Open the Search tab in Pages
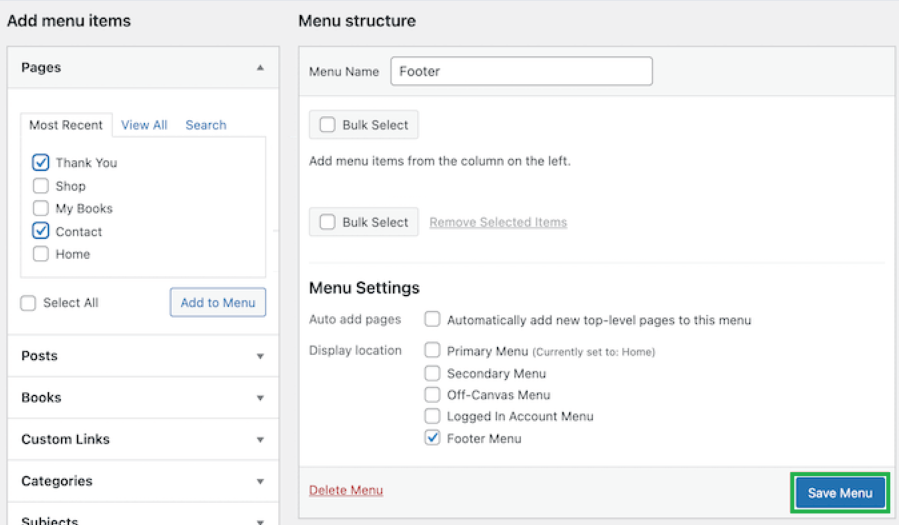The image size is (899, 525). [x=205, y=125]
